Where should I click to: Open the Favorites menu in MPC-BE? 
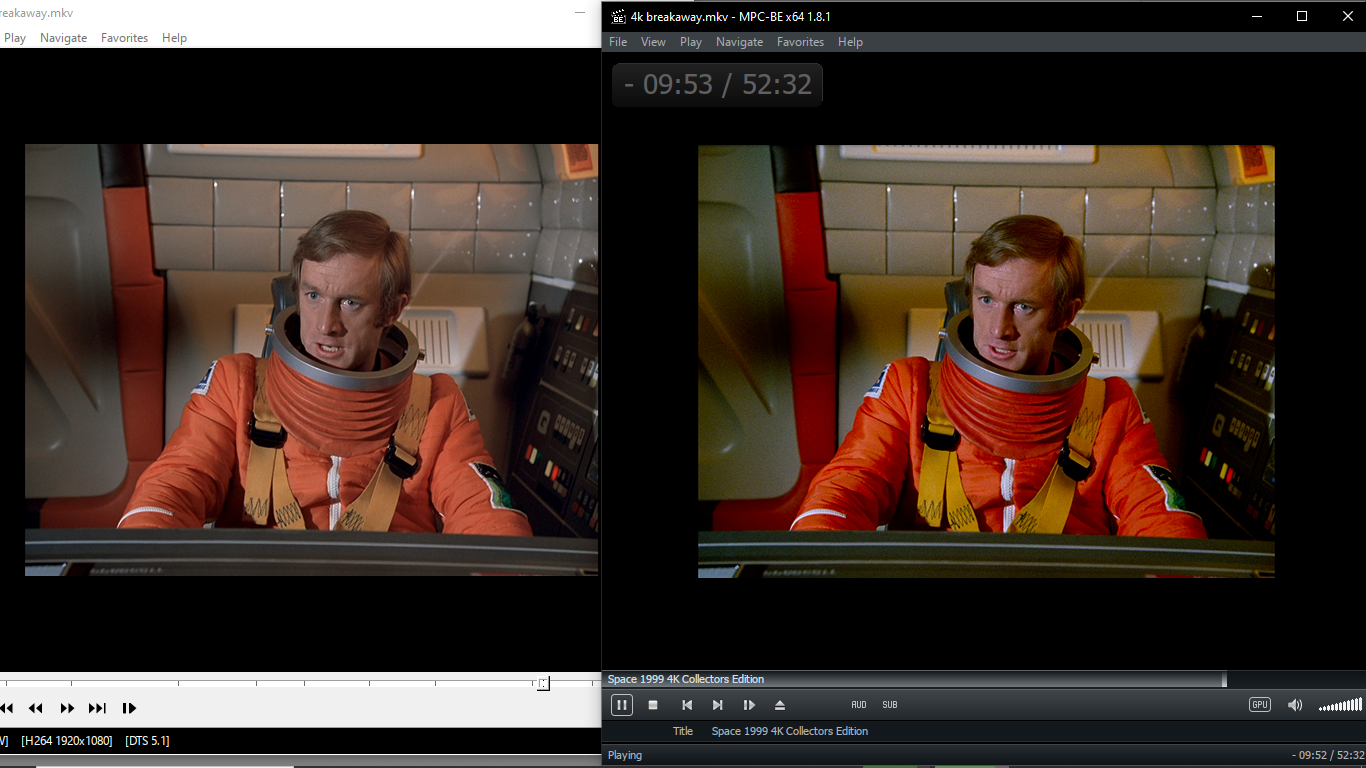click(x=800, y=42)
